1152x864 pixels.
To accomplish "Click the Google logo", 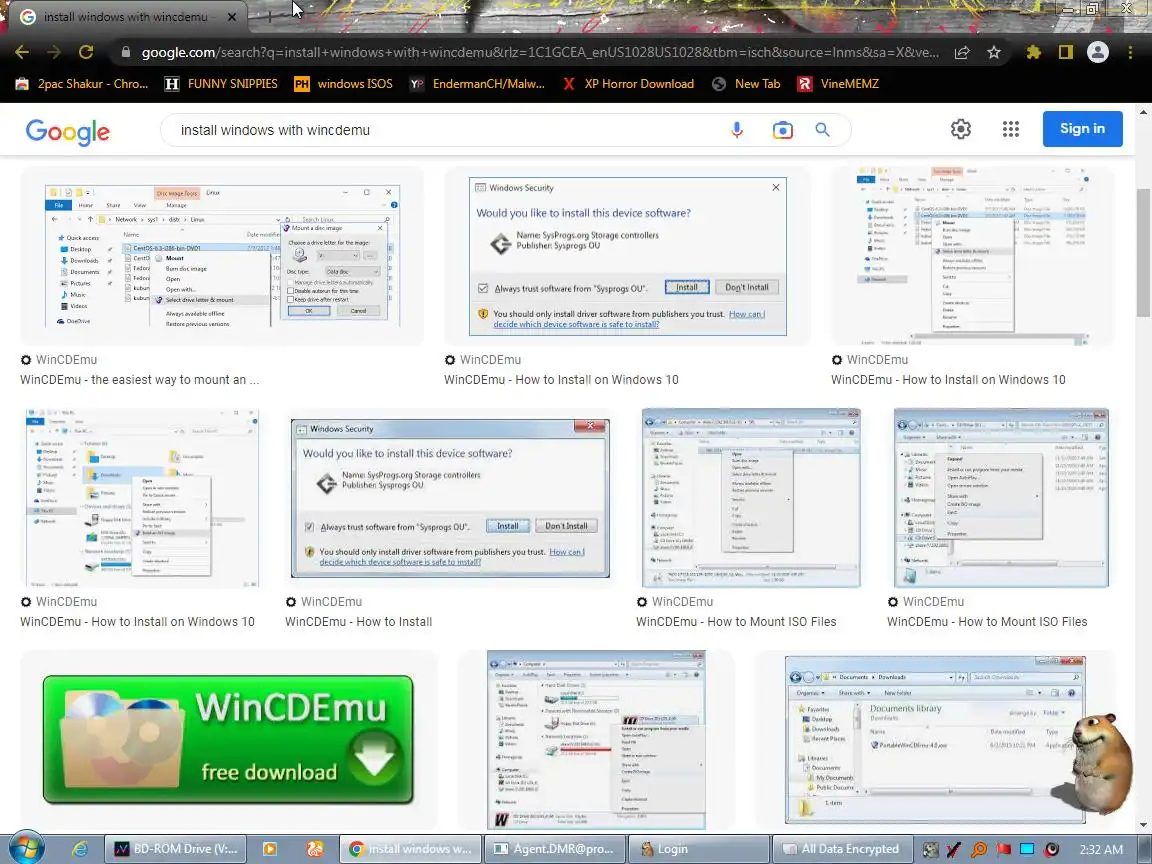I will 68,132.
